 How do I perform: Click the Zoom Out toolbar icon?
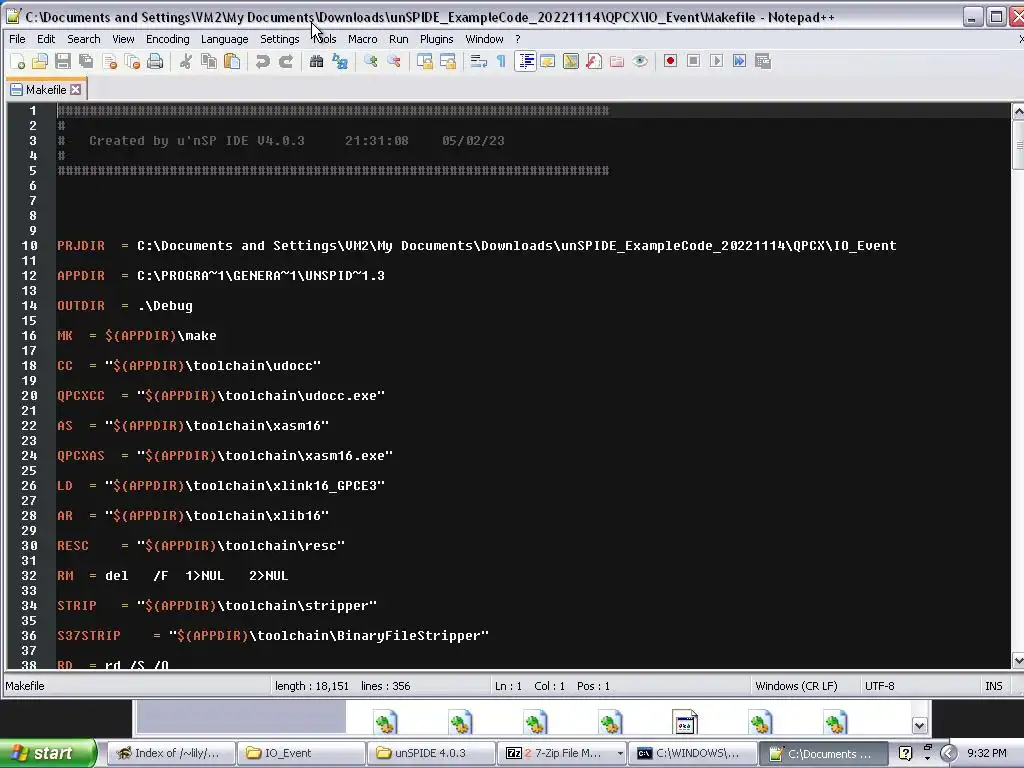click(x=394, y=61)
